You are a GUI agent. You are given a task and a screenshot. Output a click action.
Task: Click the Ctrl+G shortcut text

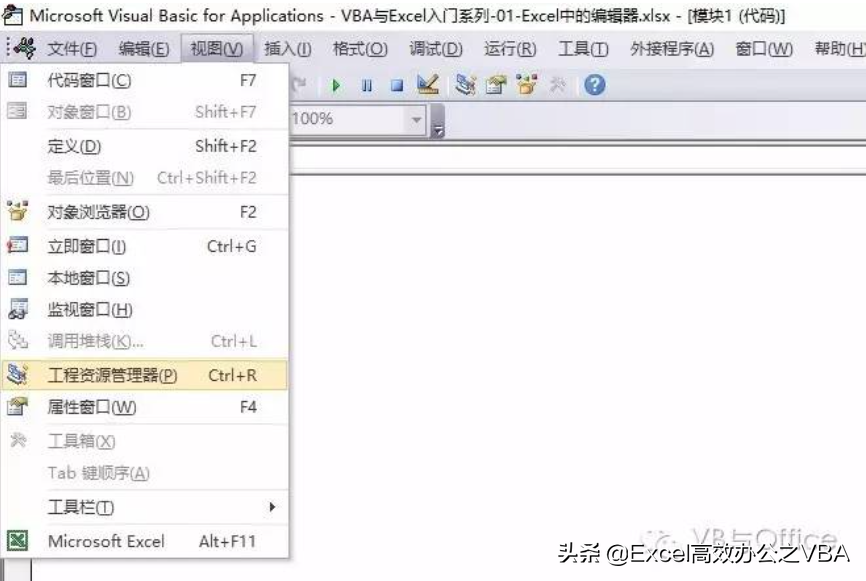[231, 246]
